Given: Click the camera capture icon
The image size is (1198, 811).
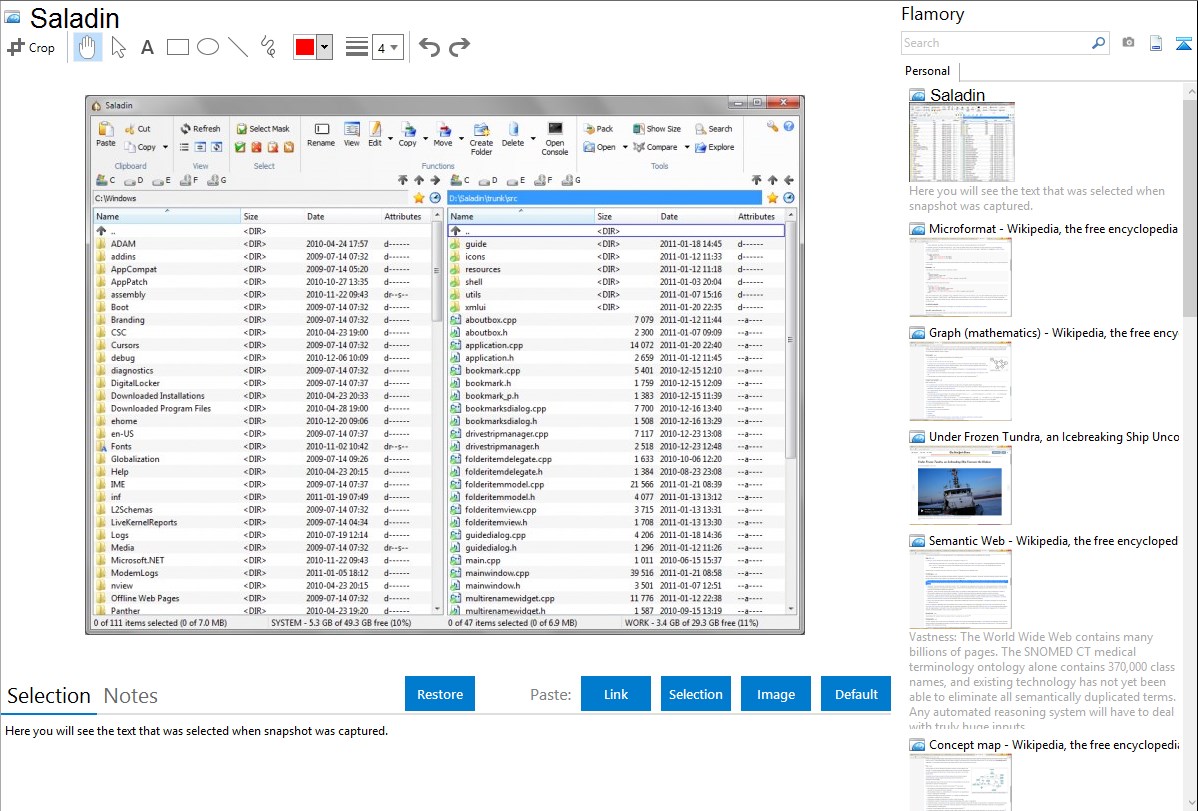Looking at the screenshot, I should (x=1128, y=43).
